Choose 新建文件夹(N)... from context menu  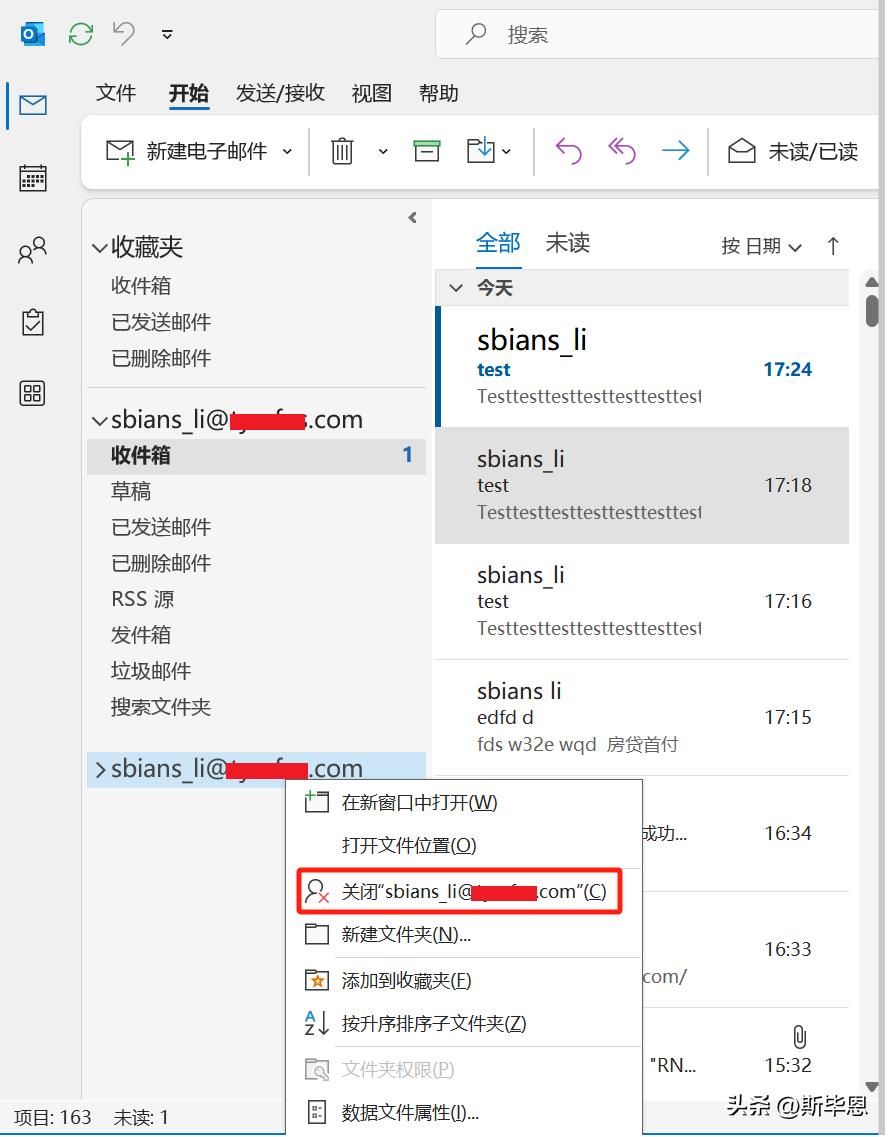pyautogui.click(x=464, y=935)
